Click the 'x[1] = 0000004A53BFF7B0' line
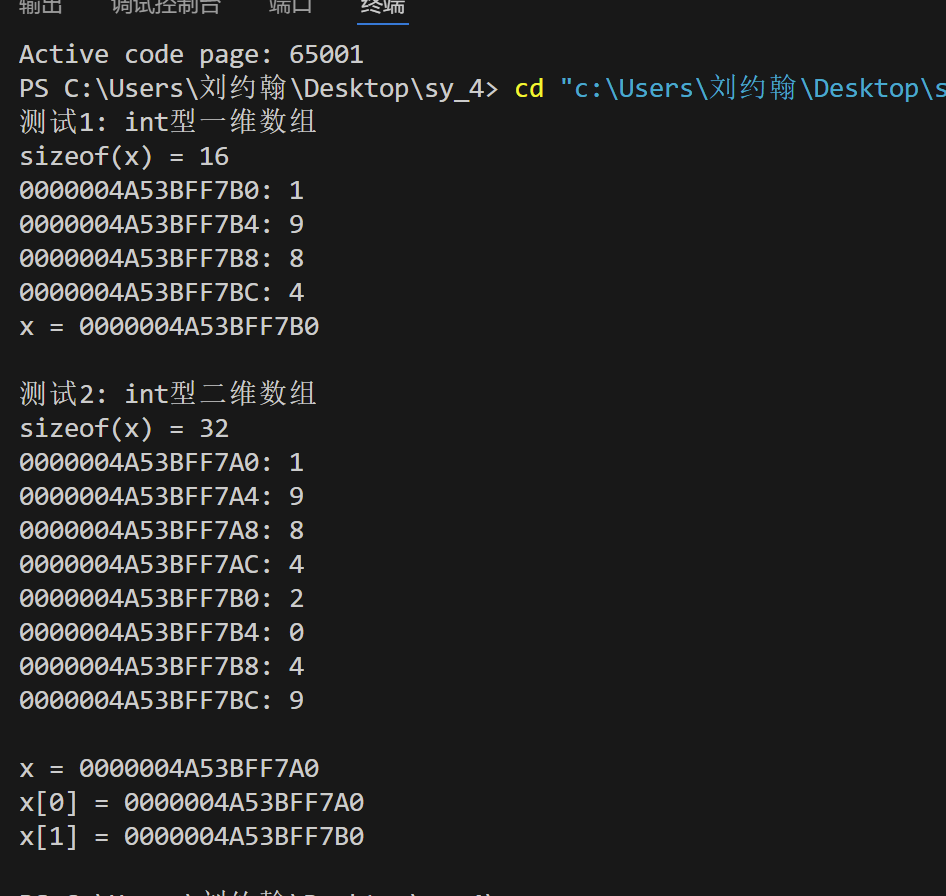The height and width of the screenshot is (896, 946). pyautogui.click(x=192, y=837)
